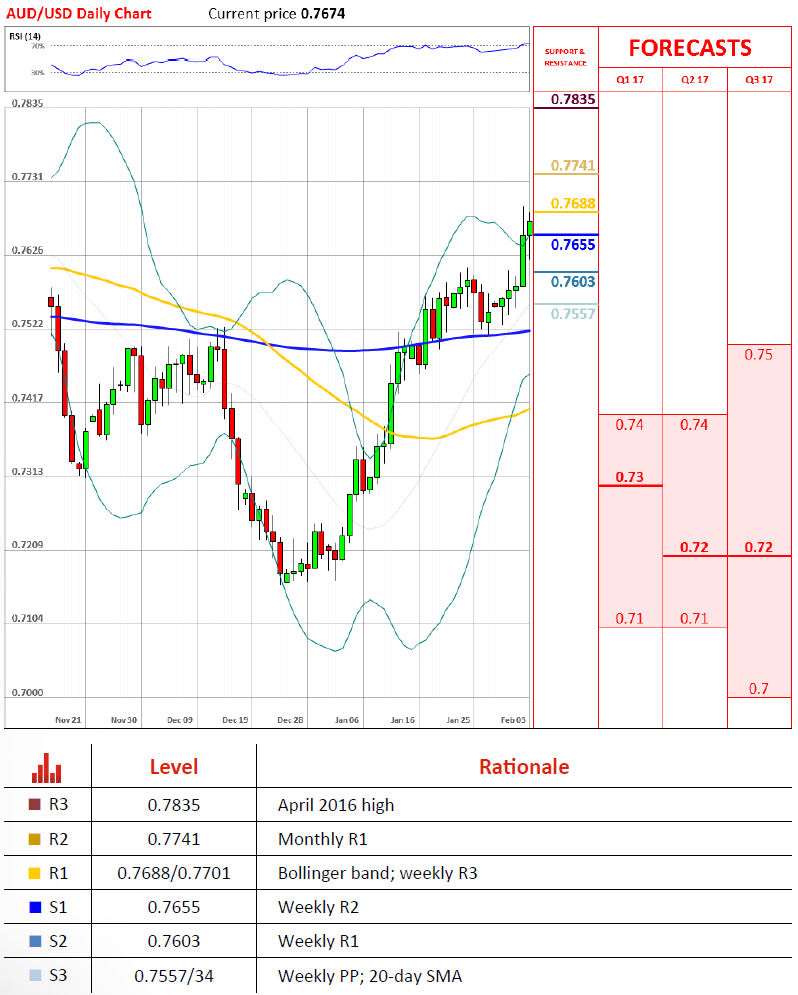Click the Current price 0.7674 text
Image resolution: width=798 pixels, height=995 pixels.
pos(277,13)
